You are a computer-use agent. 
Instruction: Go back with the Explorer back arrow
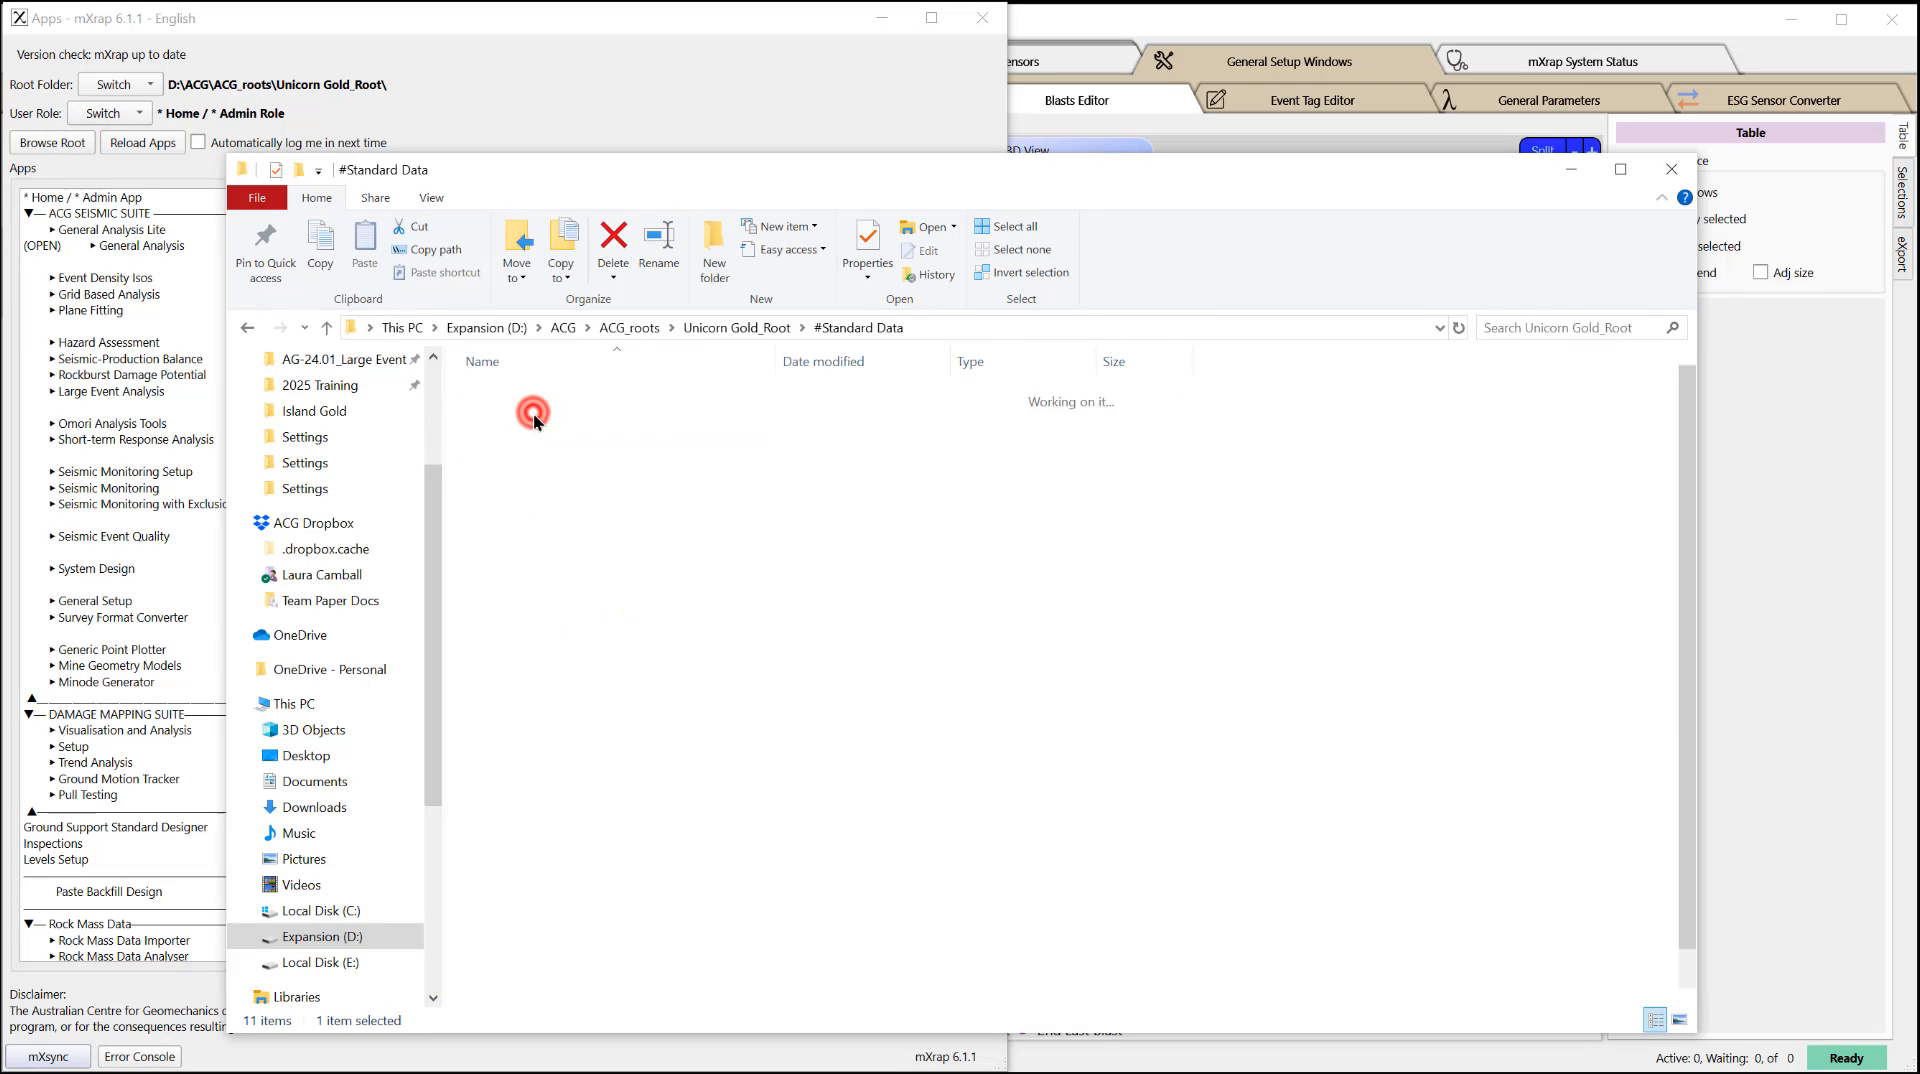coord(247,327)
